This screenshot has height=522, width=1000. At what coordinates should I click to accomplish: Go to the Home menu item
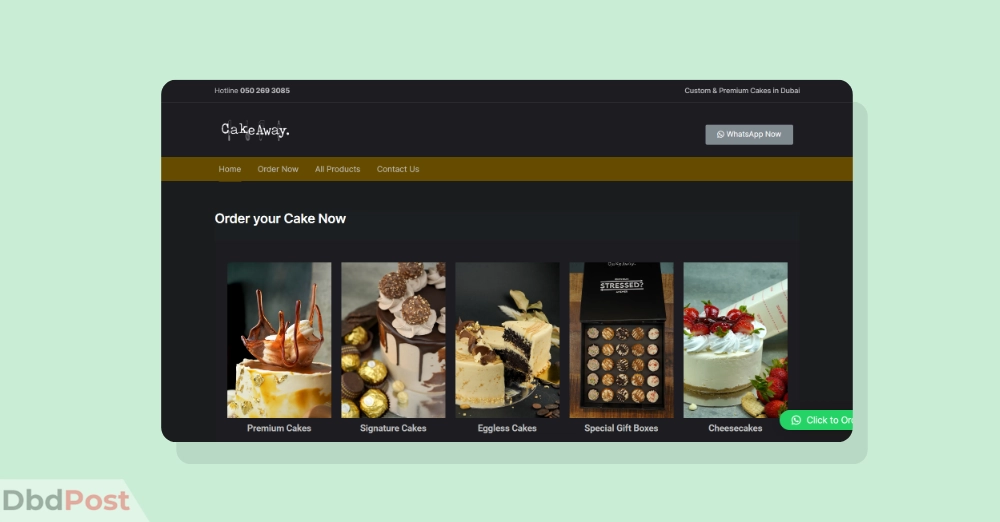pyautogui.click(x=230, y=169)
